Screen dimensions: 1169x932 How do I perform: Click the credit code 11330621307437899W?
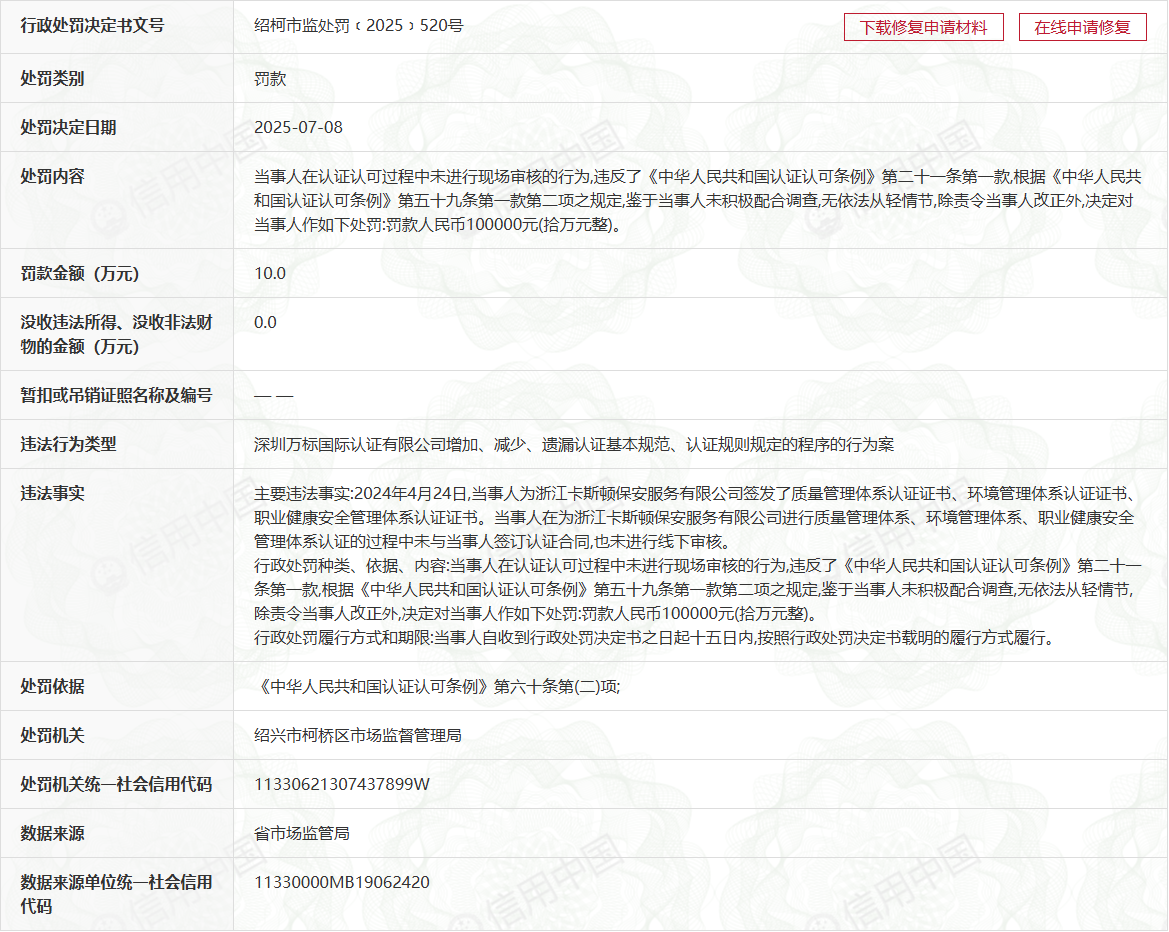pos(341,784)
